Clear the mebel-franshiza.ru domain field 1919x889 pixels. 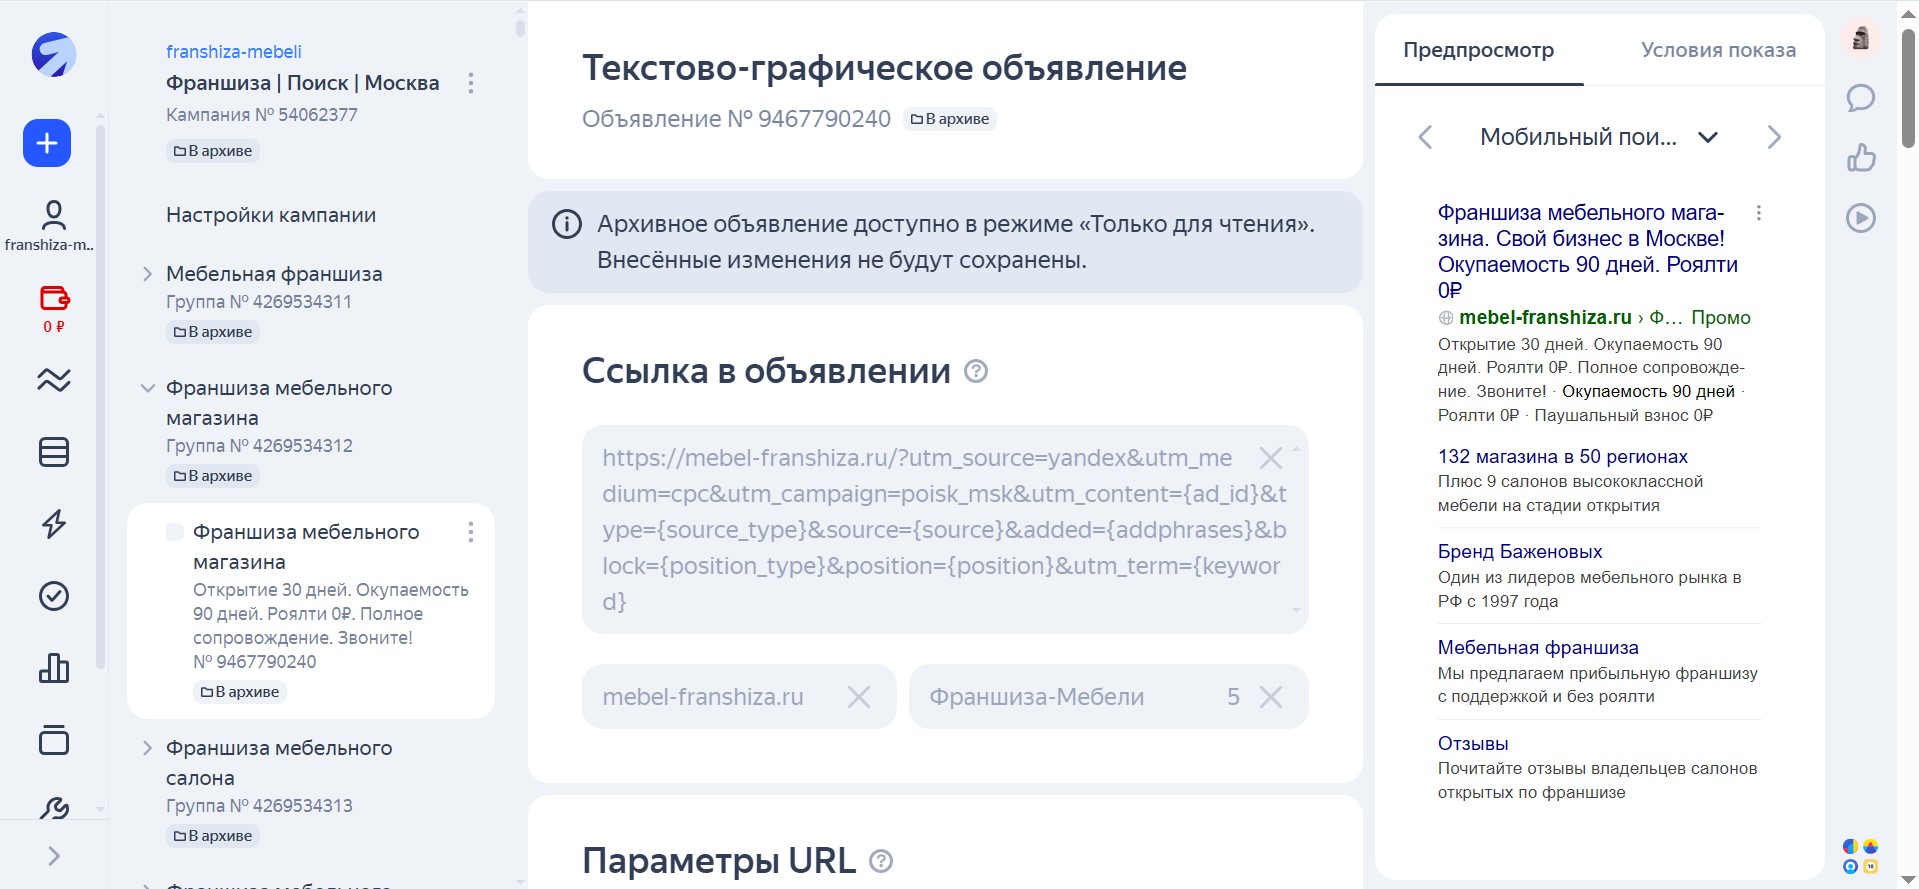click(x=859, y=697)
